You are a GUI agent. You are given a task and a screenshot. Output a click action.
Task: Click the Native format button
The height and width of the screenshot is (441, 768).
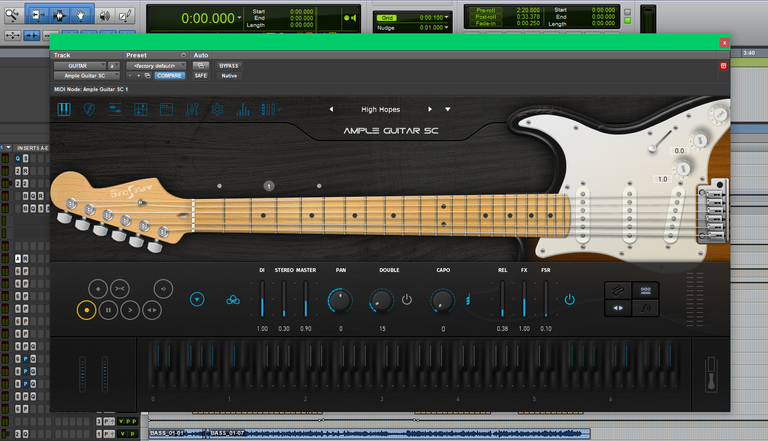(x=229, y=75)
